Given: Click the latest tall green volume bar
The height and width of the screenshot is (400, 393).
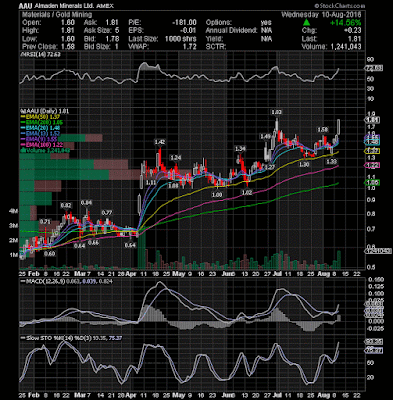Looking at the screenshot, I should (x=339, y=260).
